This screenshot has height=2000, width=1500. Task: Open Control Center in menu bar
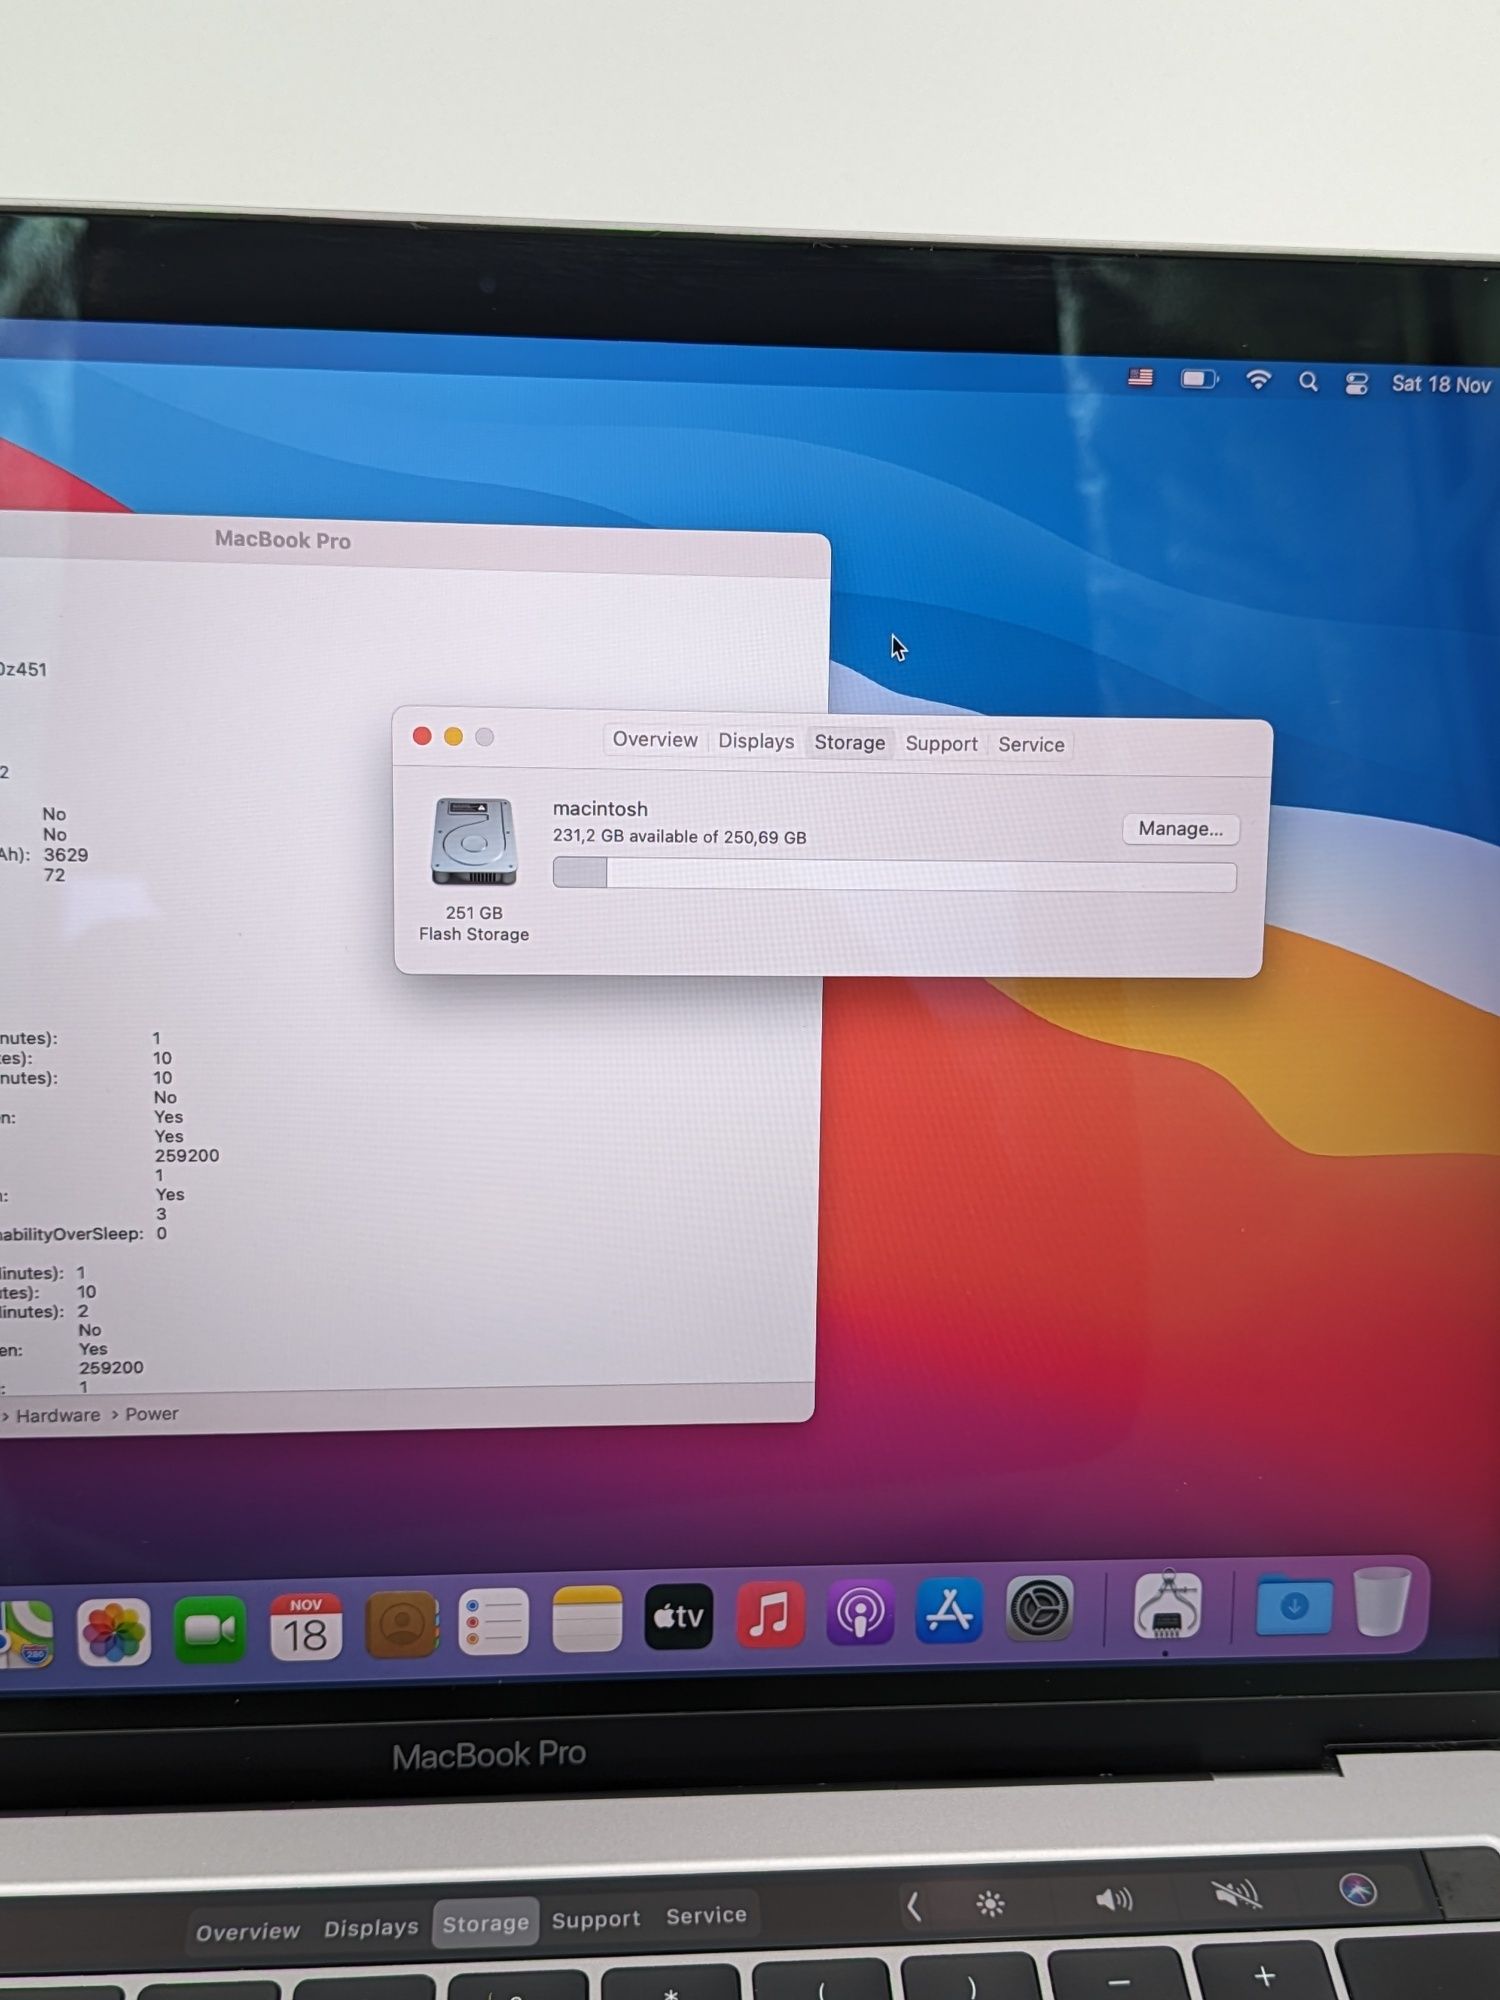tap(1356, 383)
